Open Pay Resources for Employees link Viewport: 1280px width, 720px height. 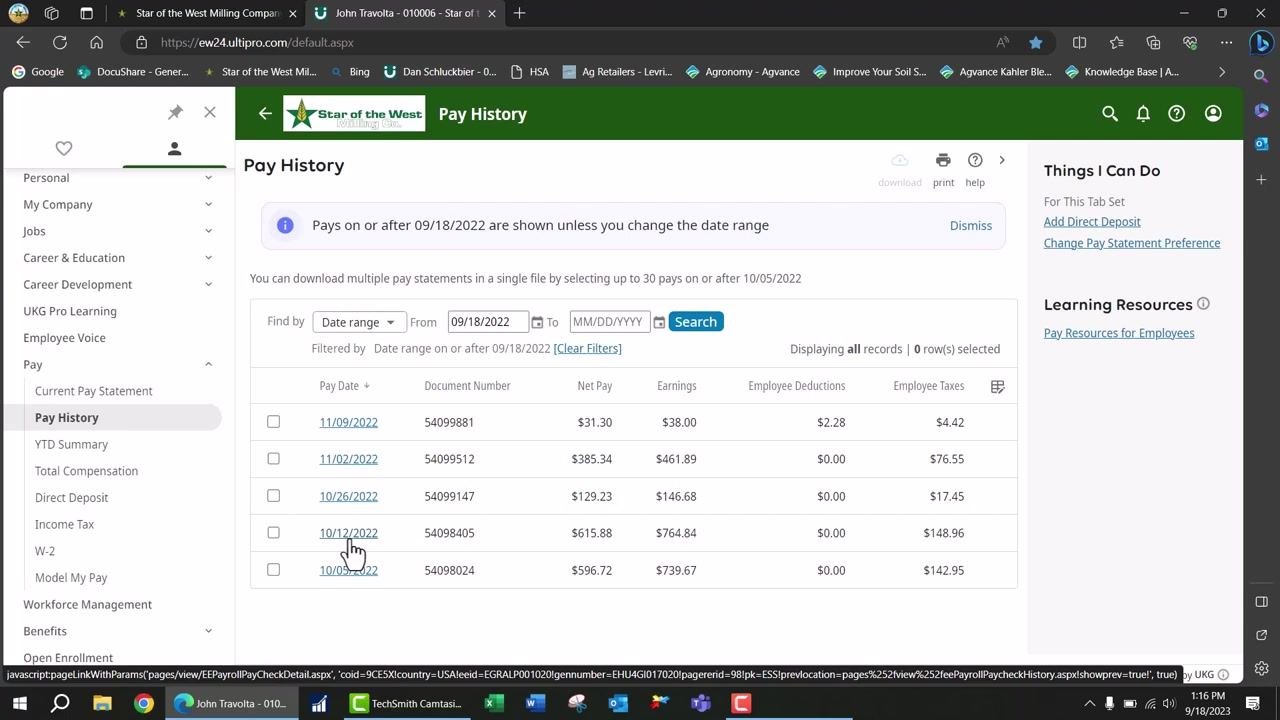[1119, 333]
